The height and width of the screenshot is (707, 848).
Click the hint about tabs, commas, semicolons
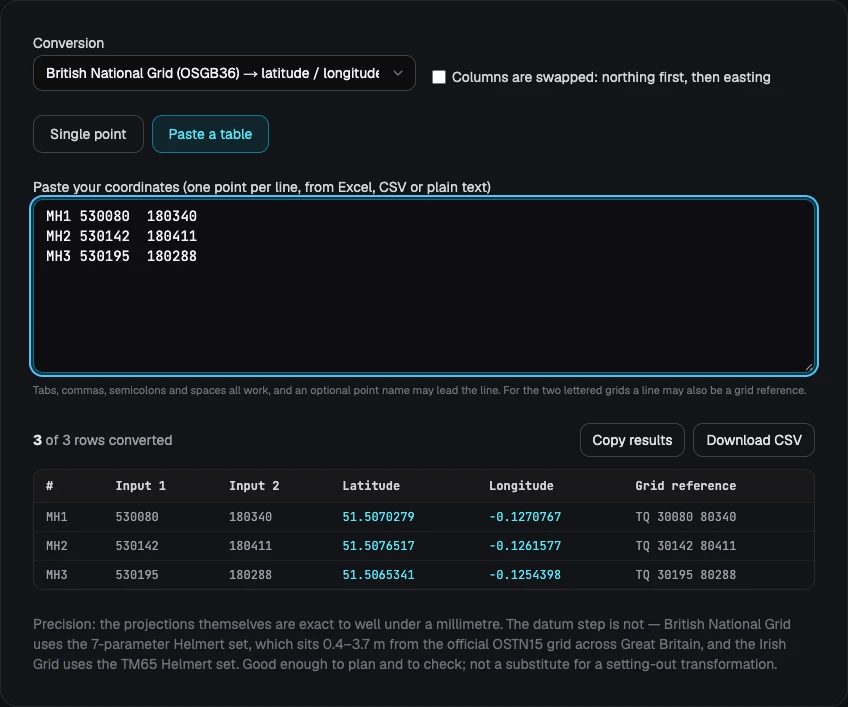420,390
